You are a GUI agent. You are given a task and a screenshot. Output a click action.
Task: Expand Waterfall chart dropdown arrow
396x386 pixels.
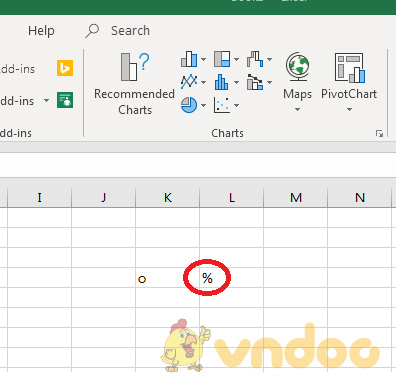(x=269, y=60)
